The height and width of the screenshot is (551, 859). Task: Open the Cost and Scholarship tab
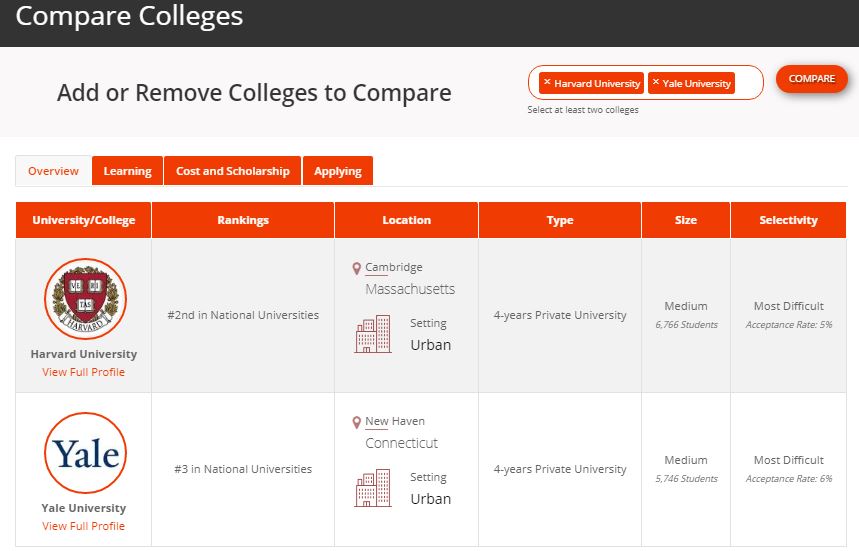(x=232, y=171)
